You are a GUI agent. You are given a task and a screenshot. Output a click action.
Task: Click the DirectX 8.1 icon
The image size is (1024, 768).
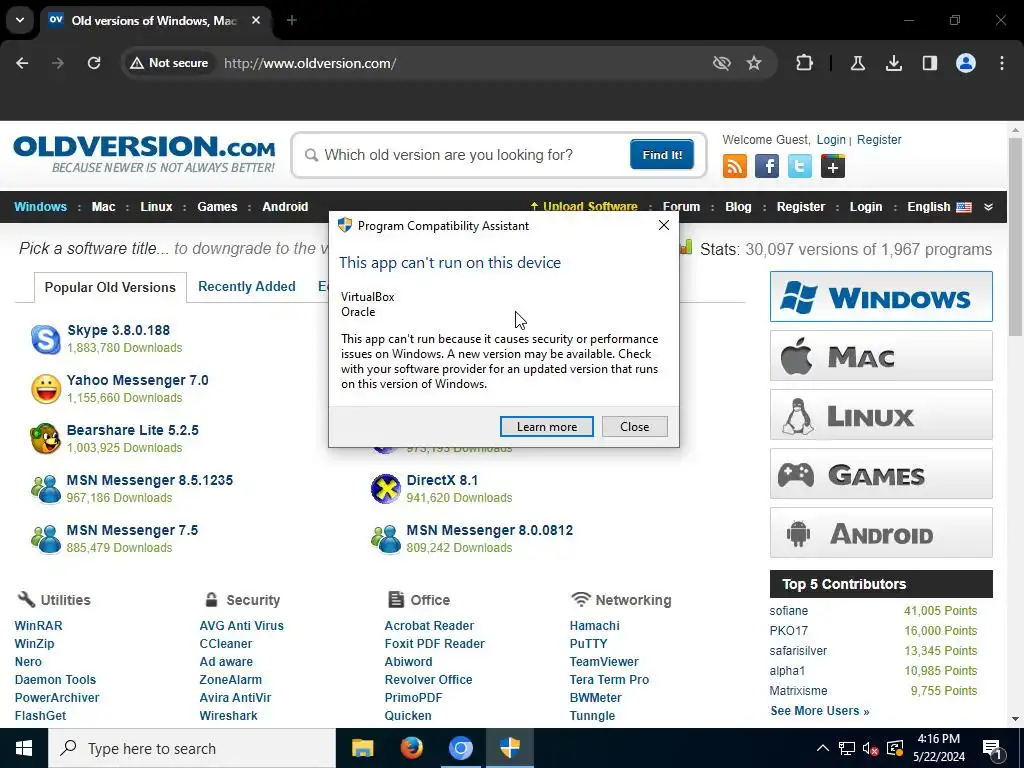point(385,489)
